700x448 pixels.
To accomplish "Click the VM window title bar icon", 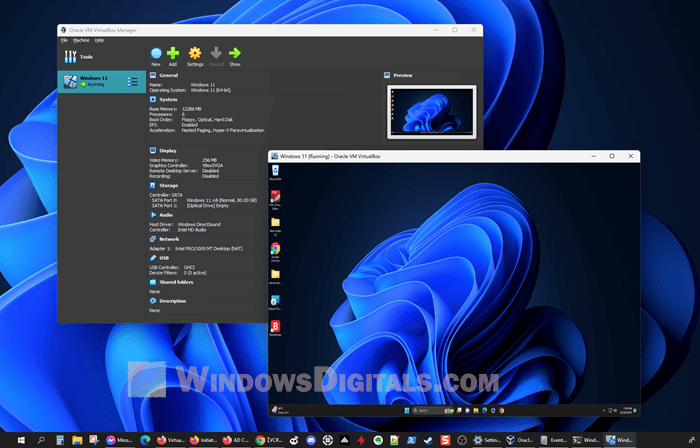I will (x=275, y=156).
